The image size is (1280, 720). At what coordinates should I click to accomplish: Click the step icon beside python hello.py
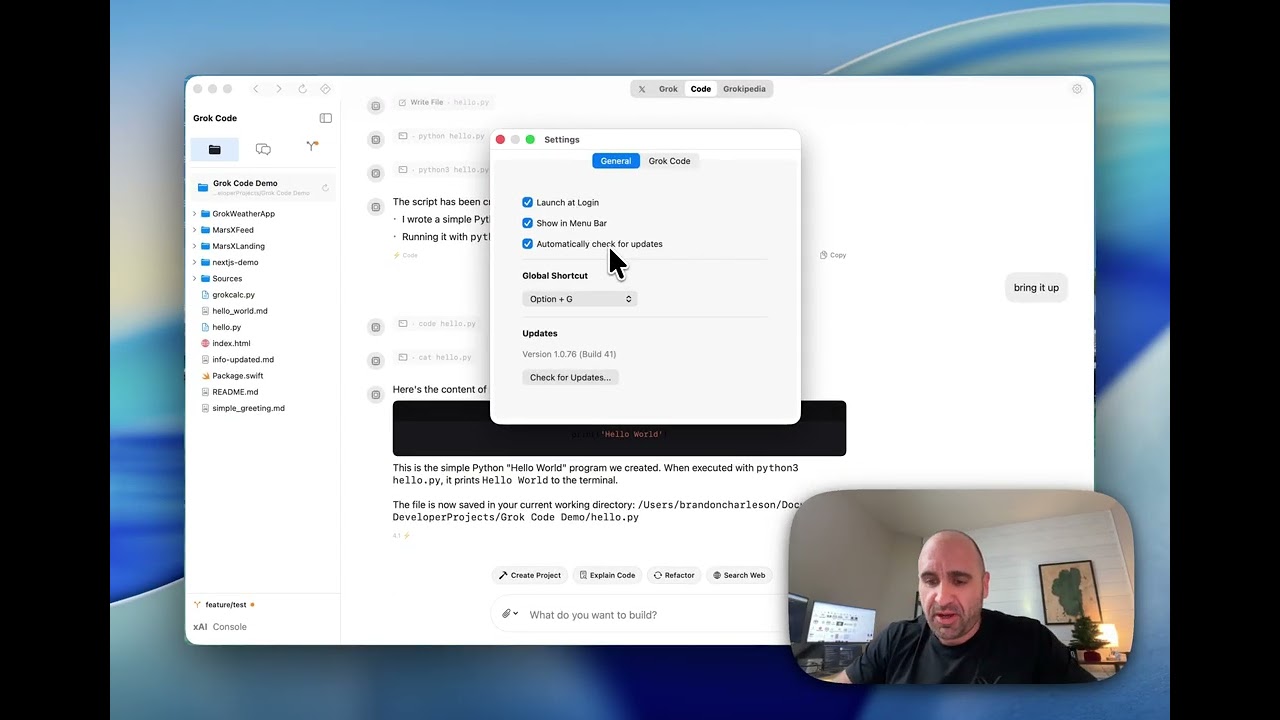376,139
